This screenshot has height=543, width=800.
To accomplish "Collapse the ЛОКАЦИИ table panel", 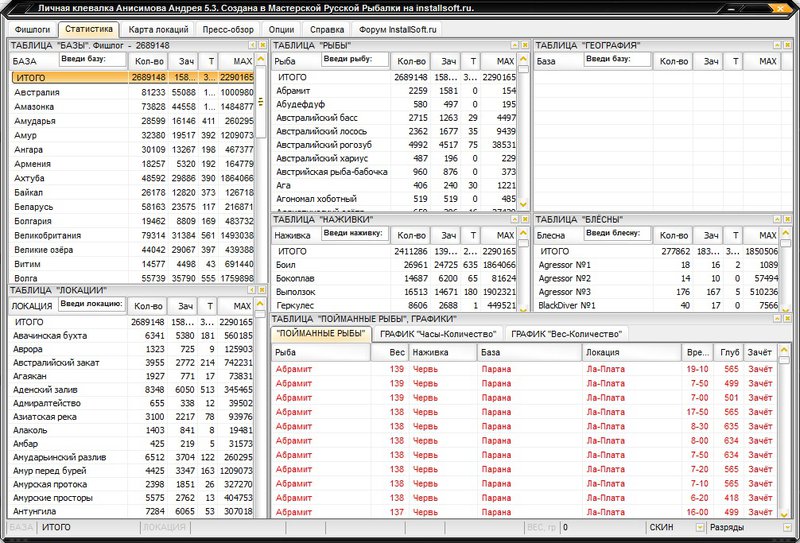I will [252, 290].
